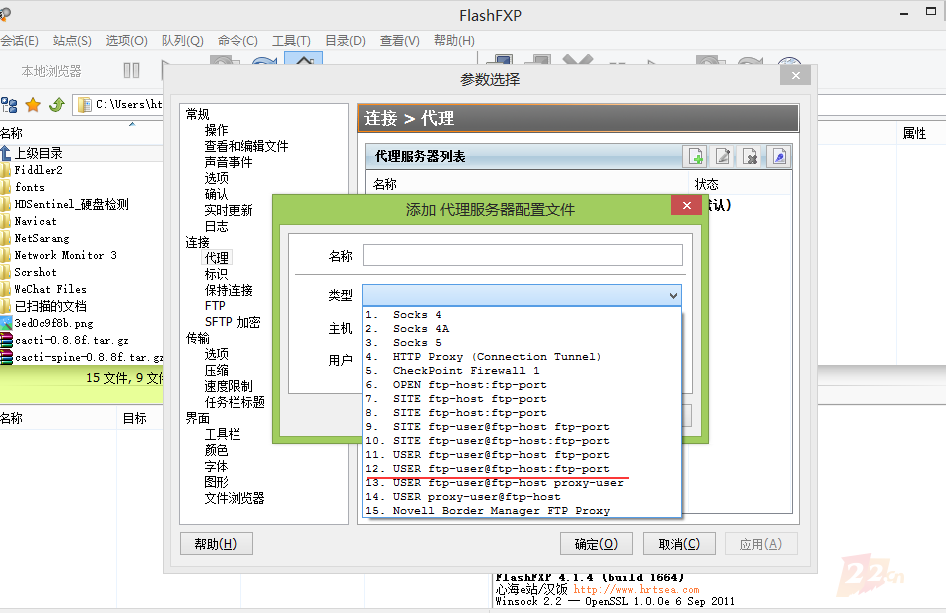Select Novell Border Manager FTP Proxy
The height and width of the screenshot is (613, 946).
(522, 510)
